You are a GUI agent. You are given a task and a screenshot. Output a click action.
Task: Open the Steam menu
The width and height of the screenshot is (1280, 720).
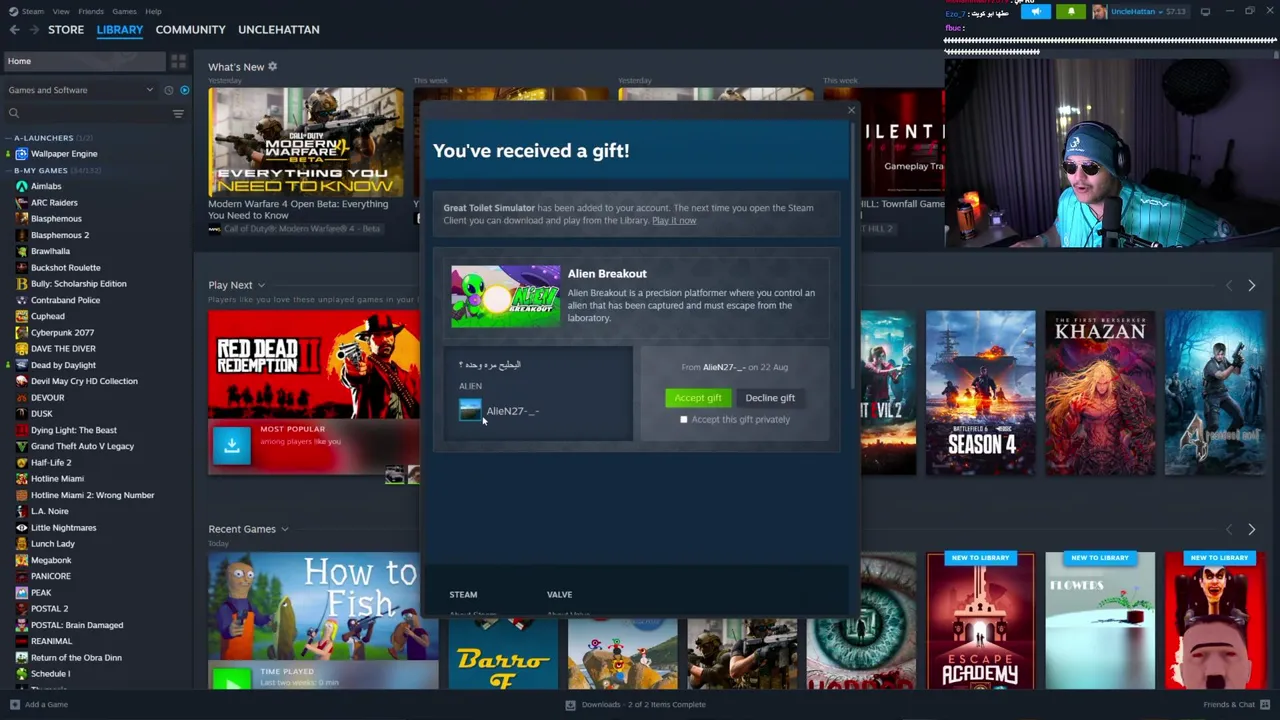point(33,12)
